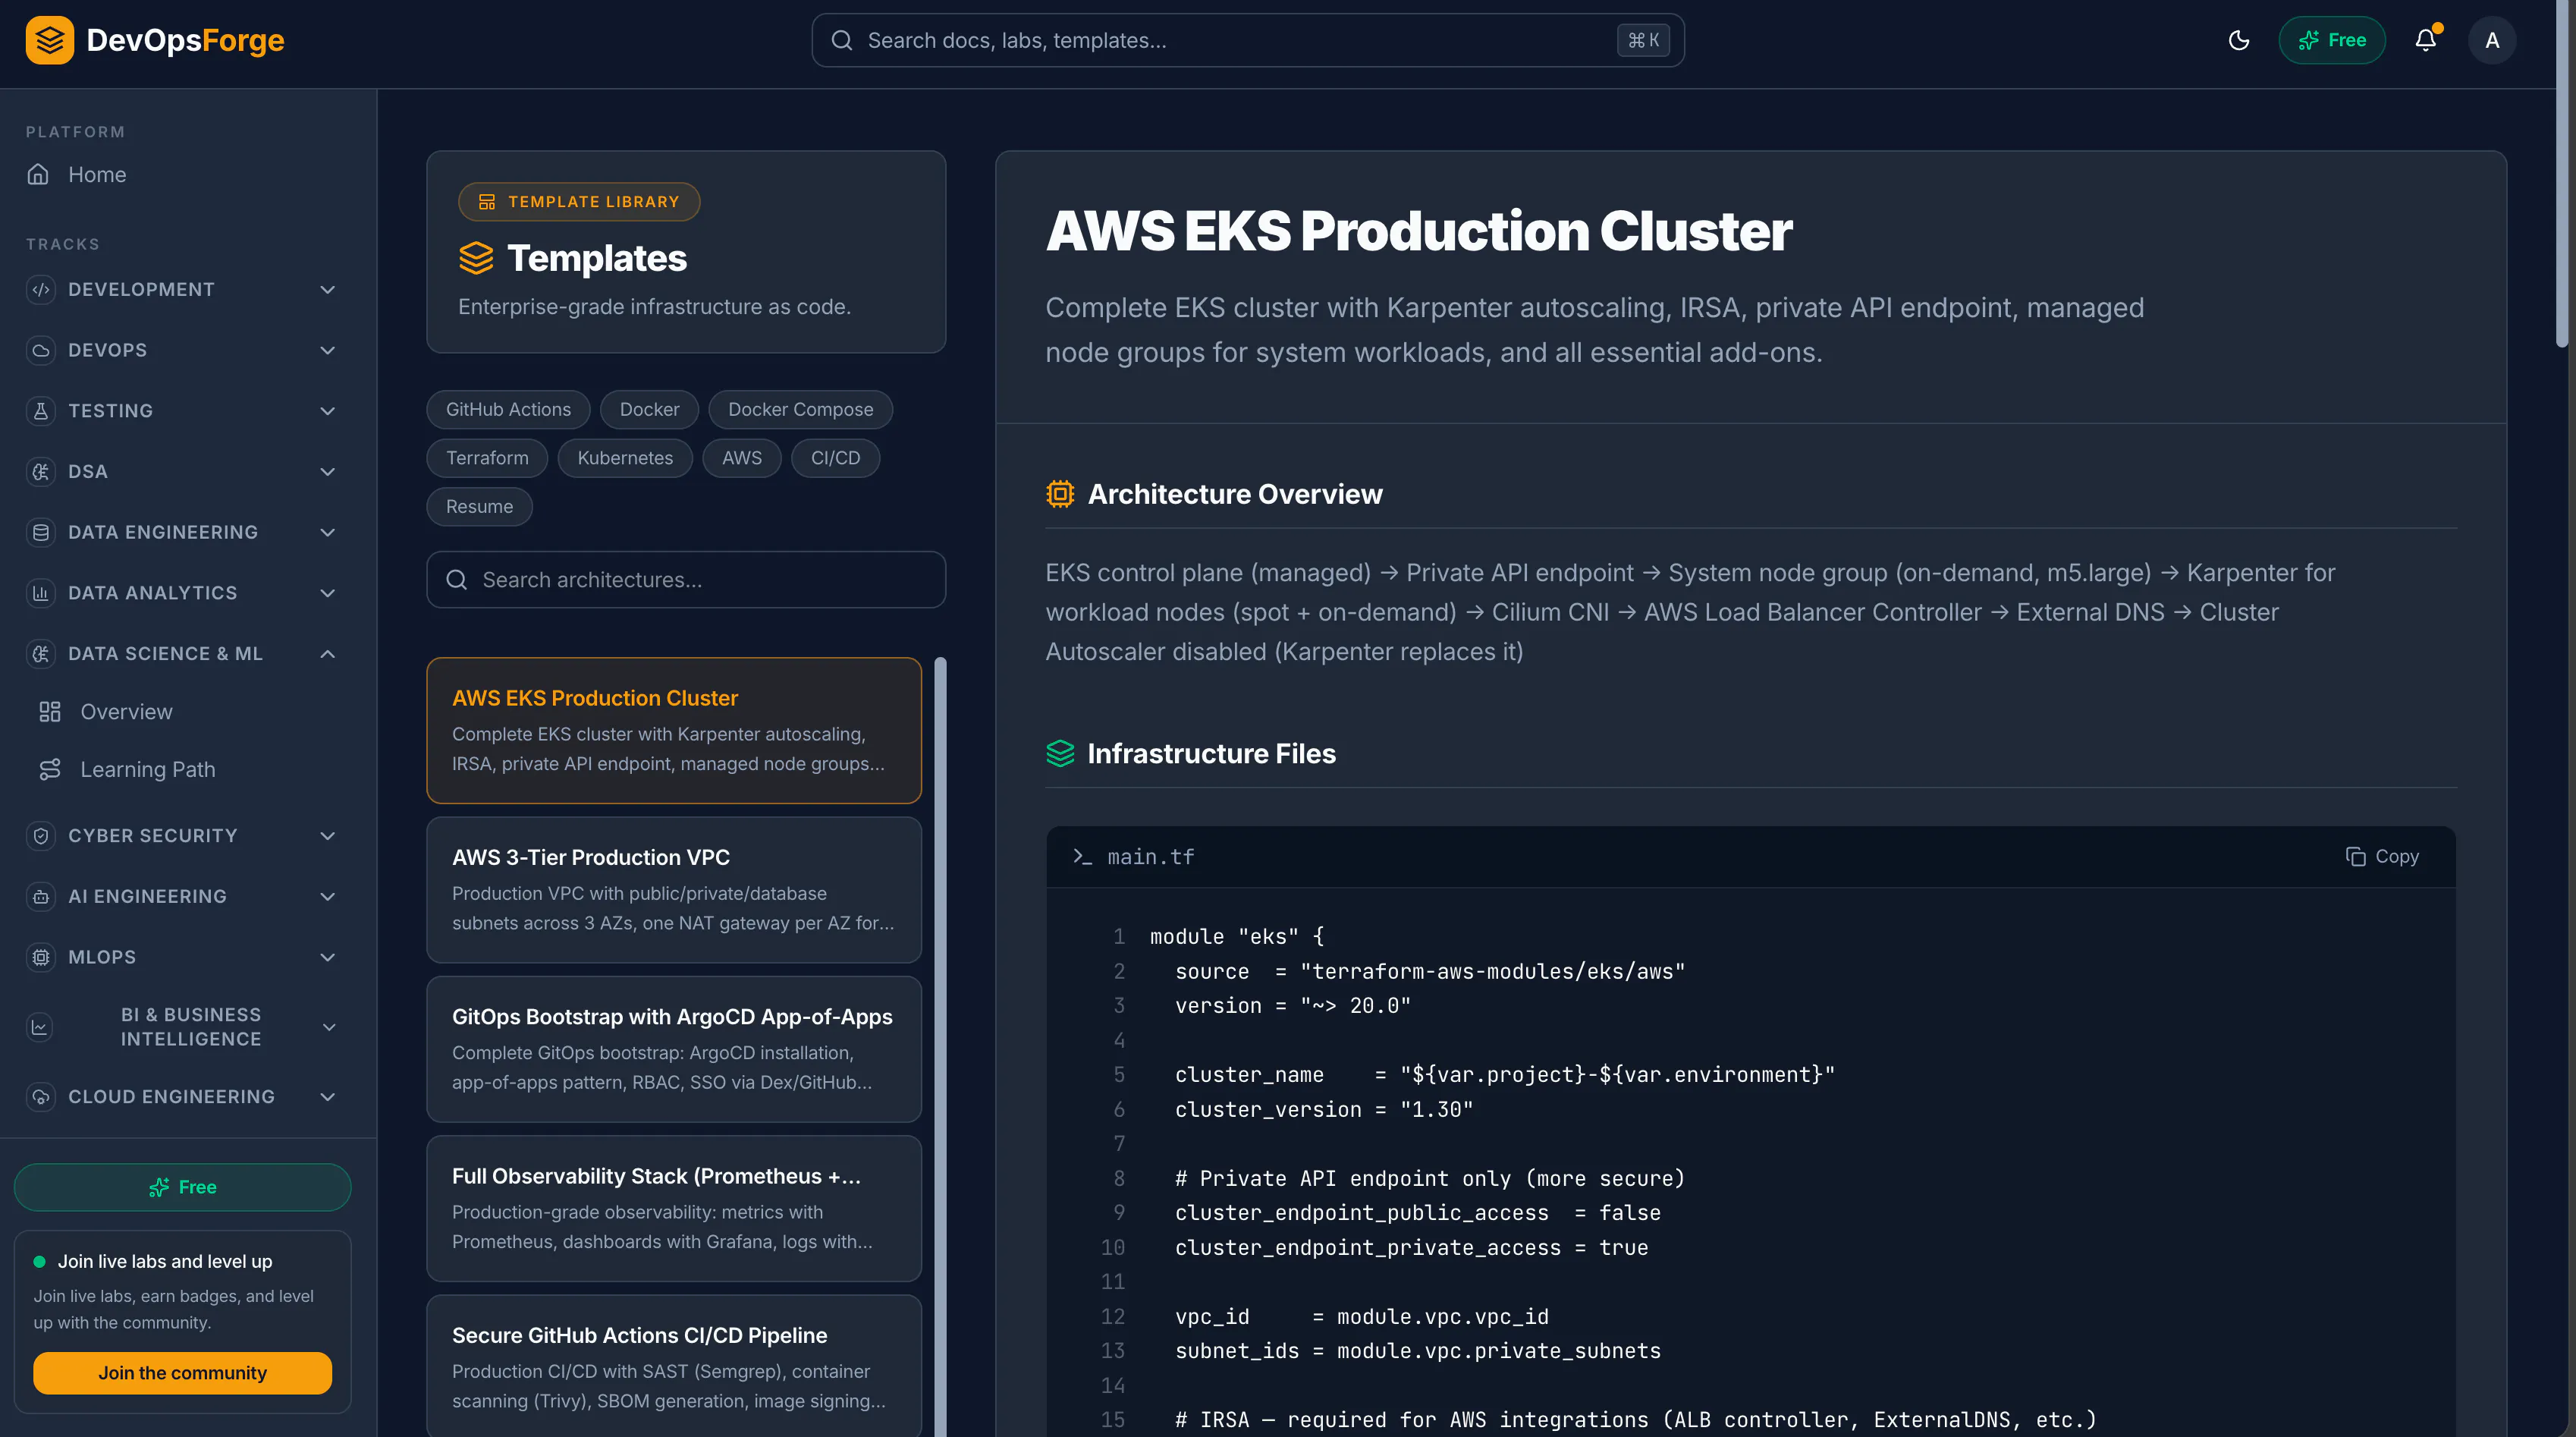This screenshot has height=1437, width=2576.
Task: Expand the BI & Business Intelligence chevron
Action: (x=329, y=1027)
